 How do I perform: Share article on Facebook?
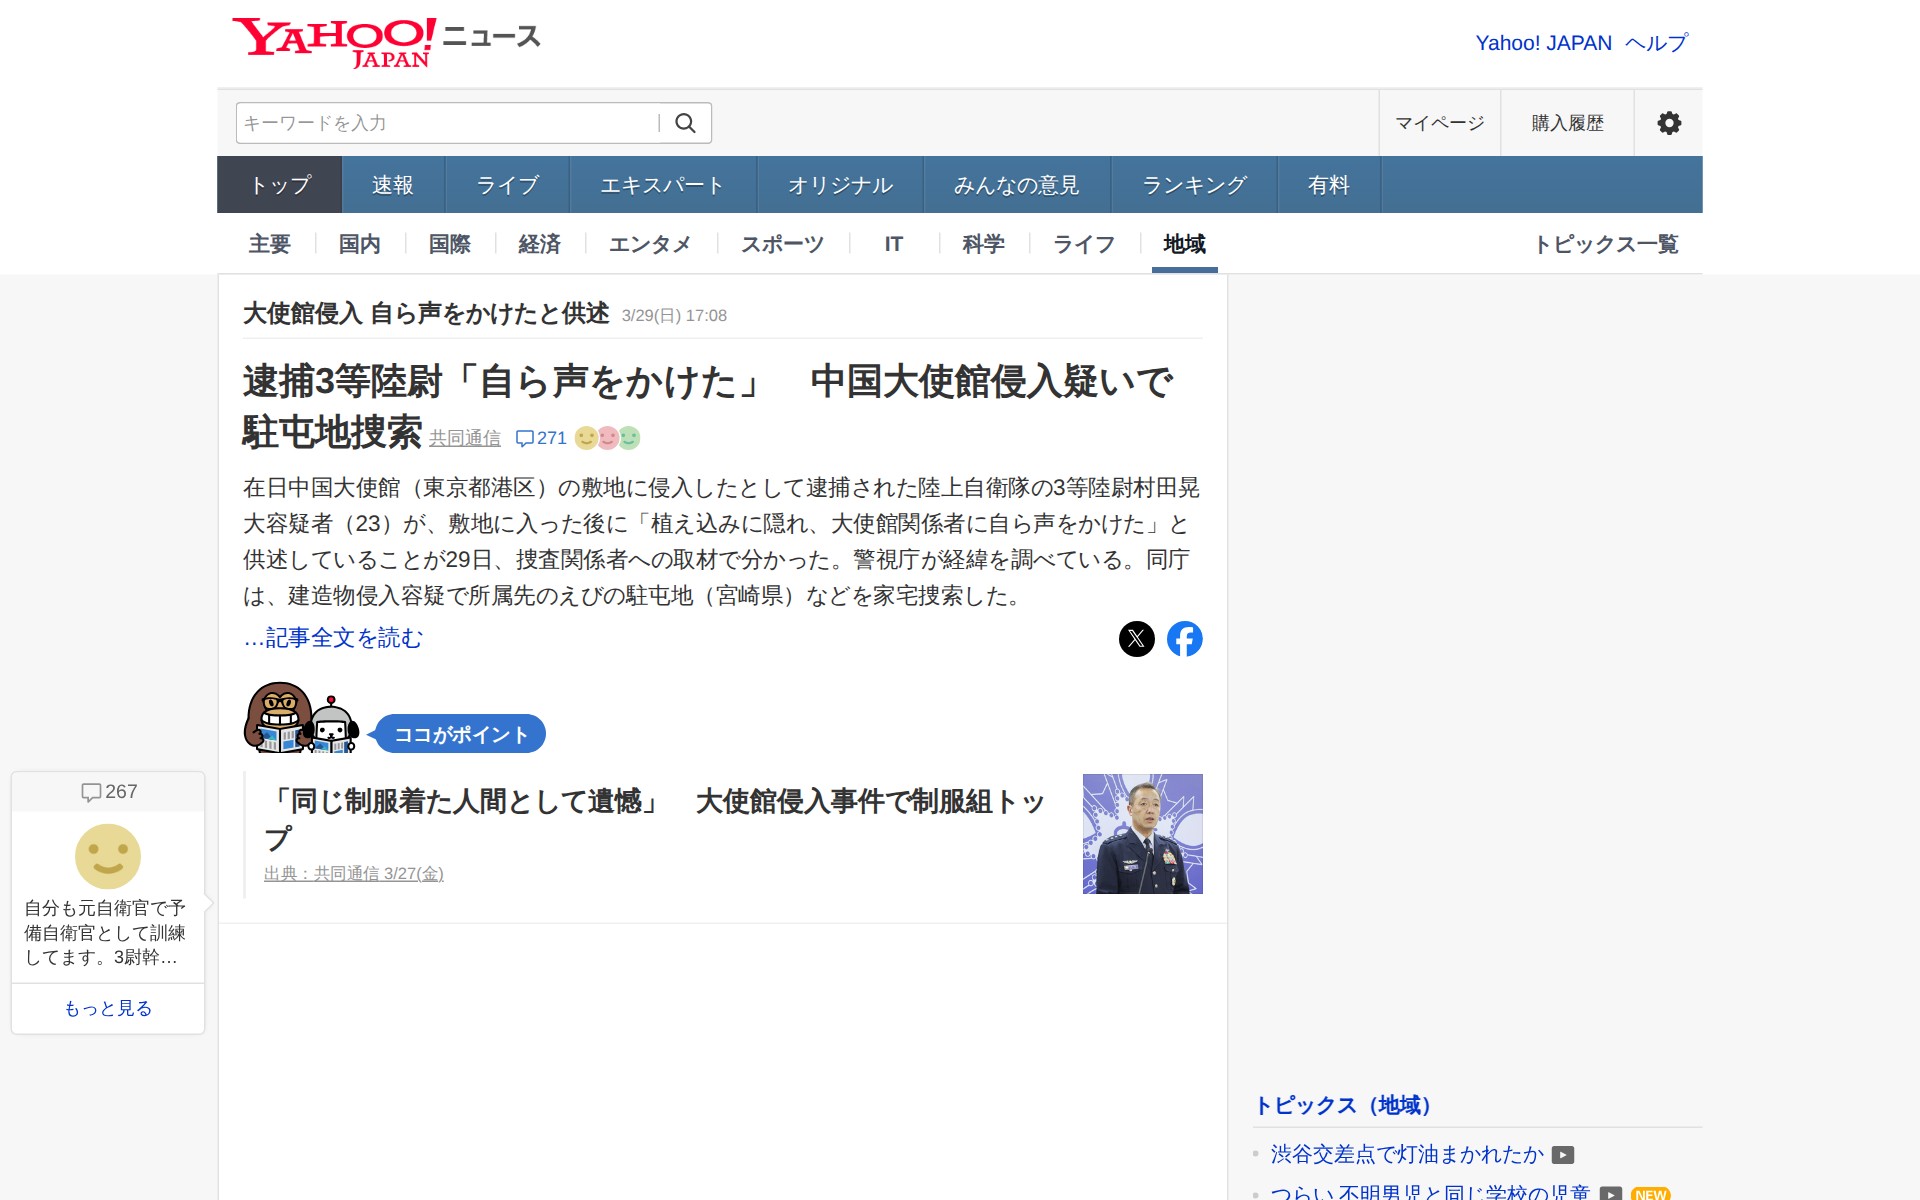click(1184, 639)
